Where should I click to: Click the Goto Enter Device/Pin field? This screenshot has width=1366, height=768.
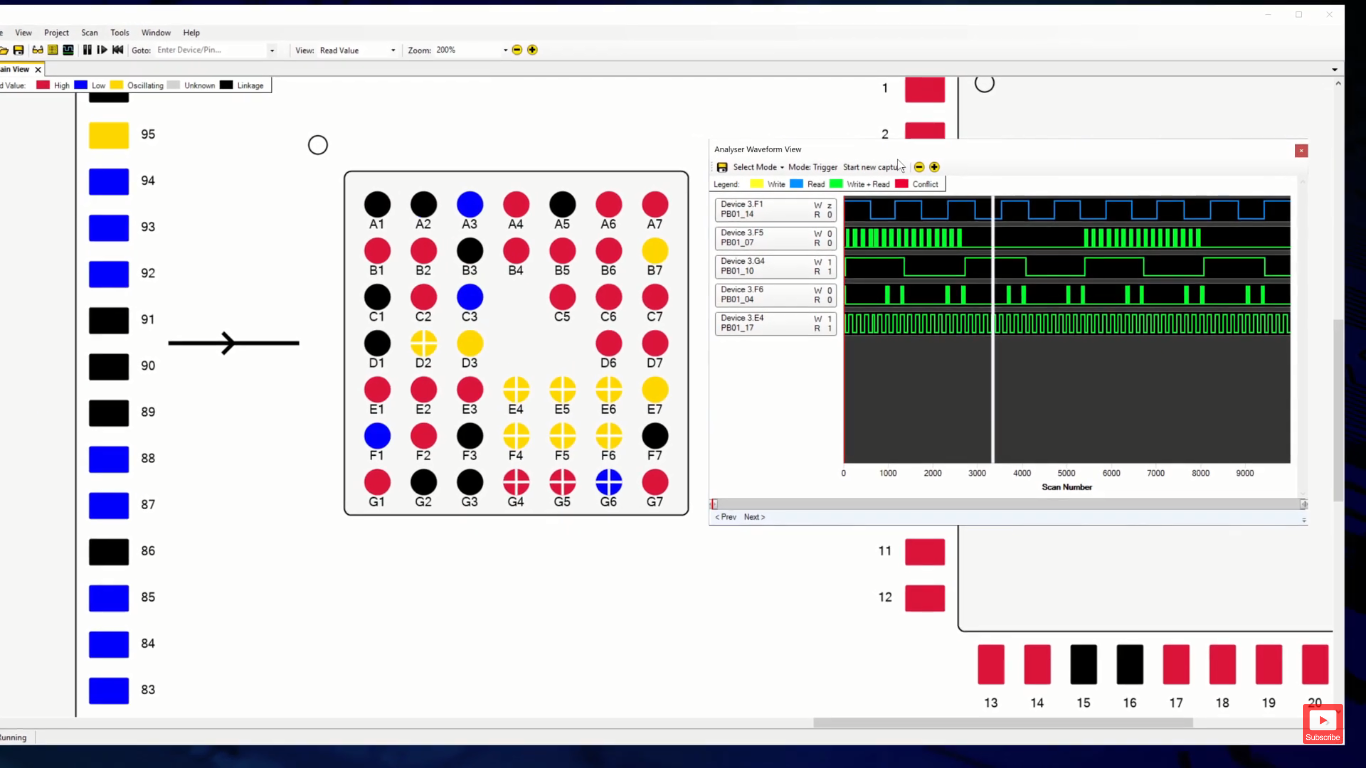(210, 50)
